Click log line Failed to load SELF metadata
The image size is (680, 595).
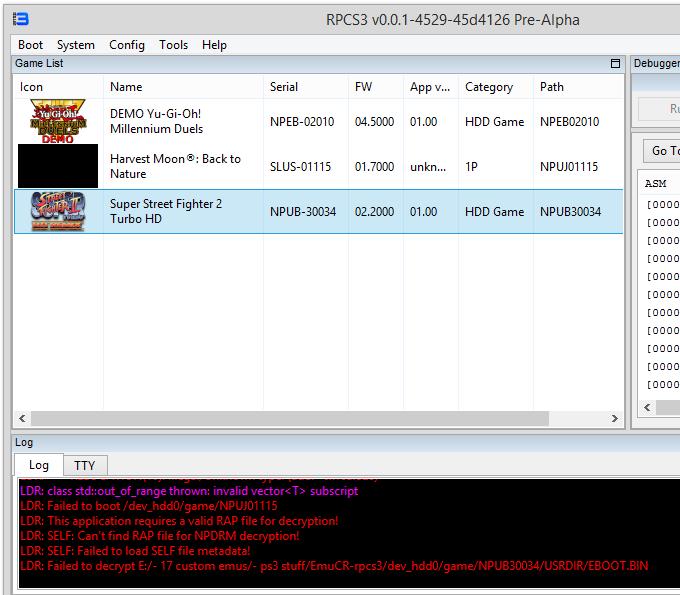(x=135, y=551)
